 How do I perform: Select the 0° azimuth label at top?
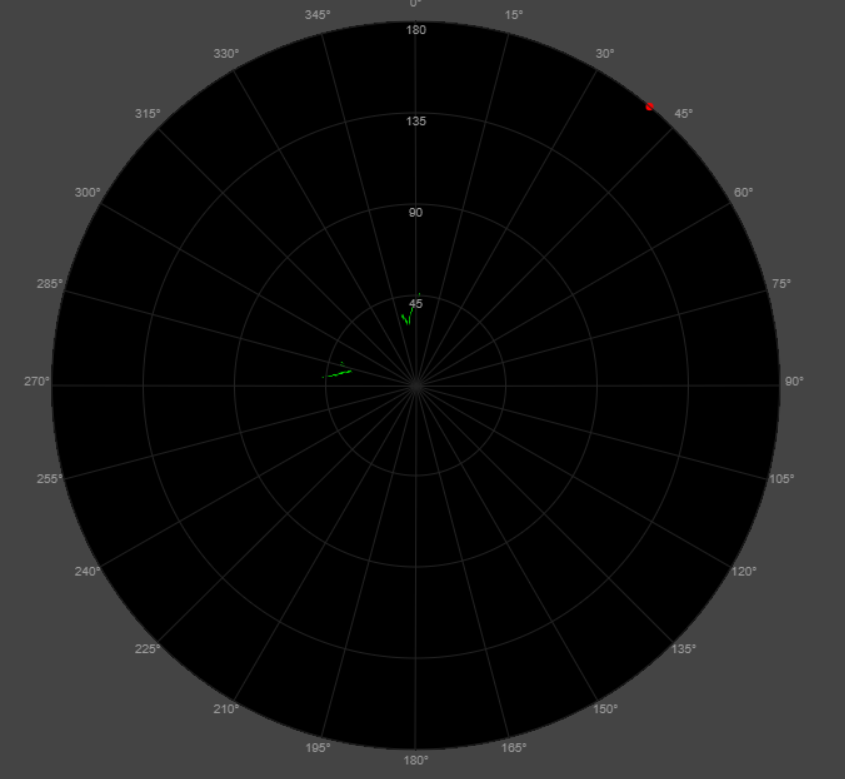pyautogui.click(x=416, y=5)
